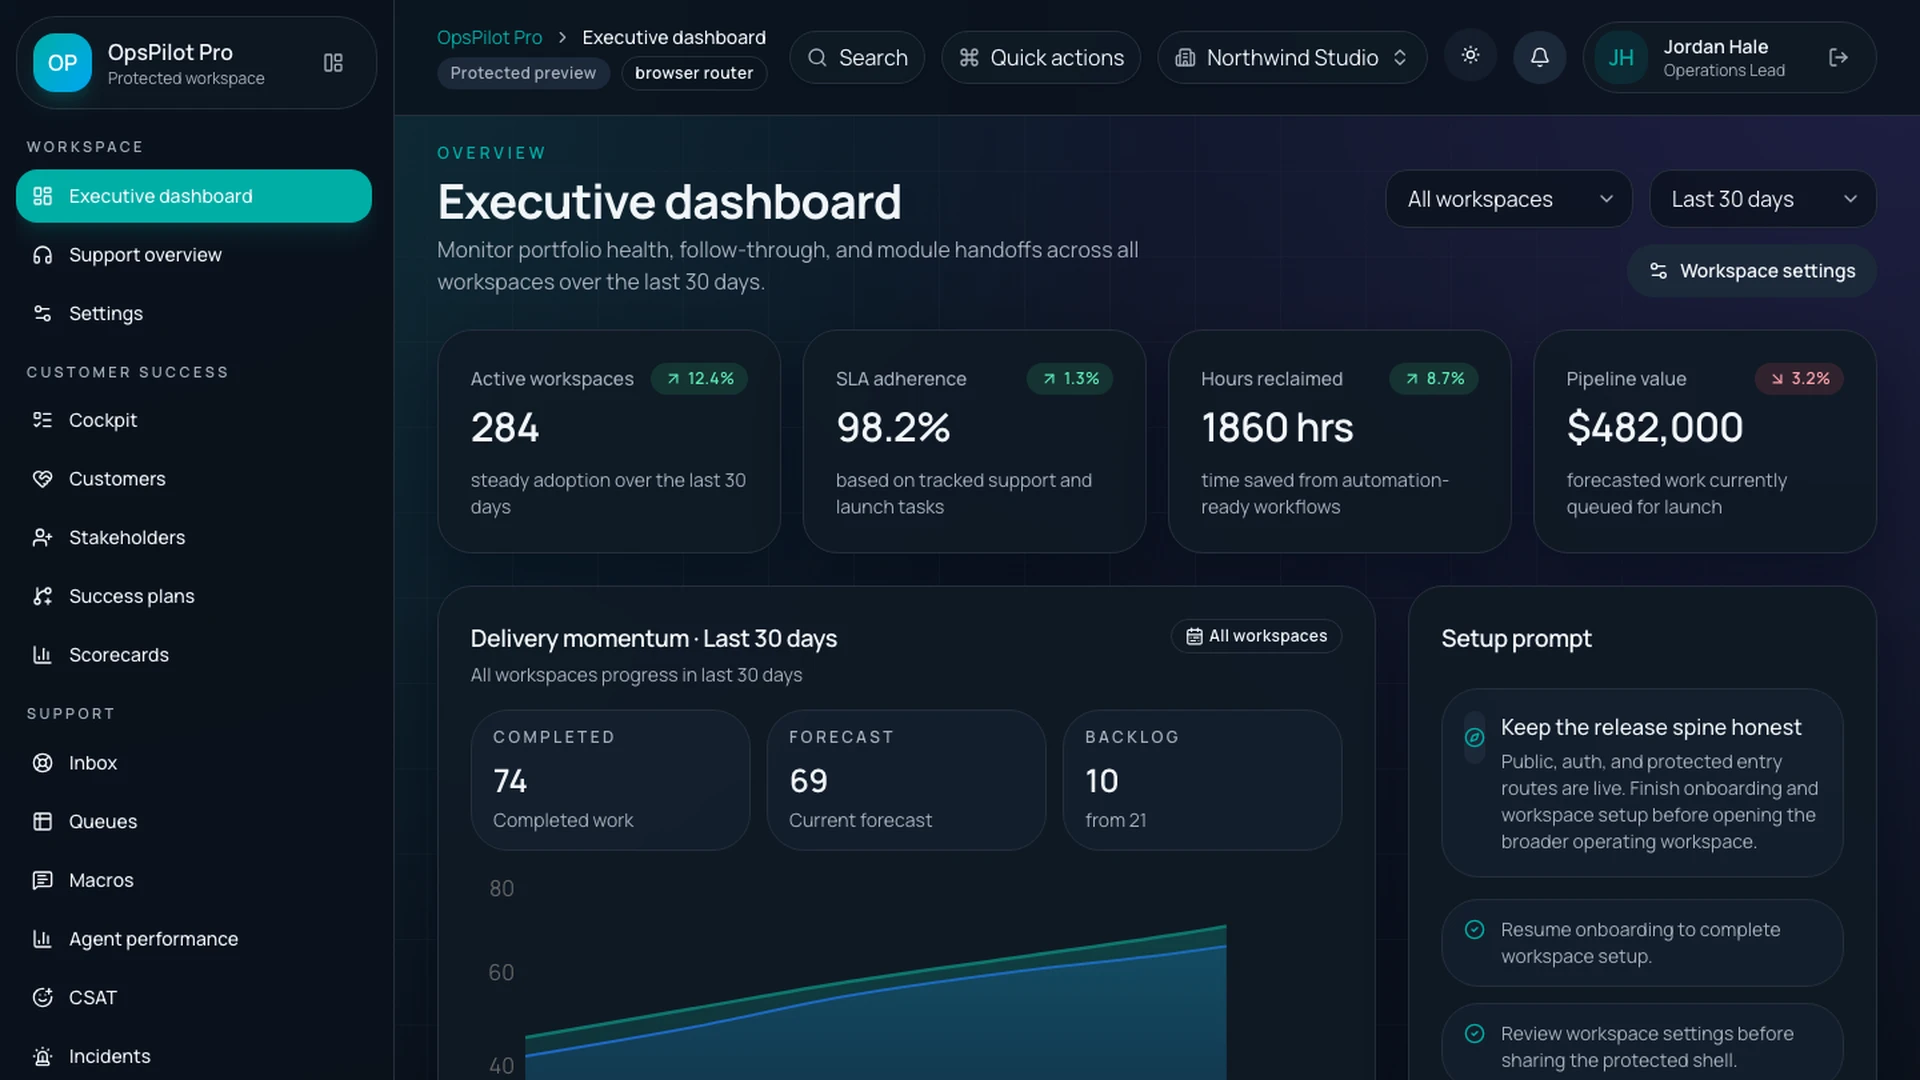The width and height of the screenshot is (1920, 1080).
Task: Click the Executive dashboard grid icon
Action: click(x=42, y=196)
